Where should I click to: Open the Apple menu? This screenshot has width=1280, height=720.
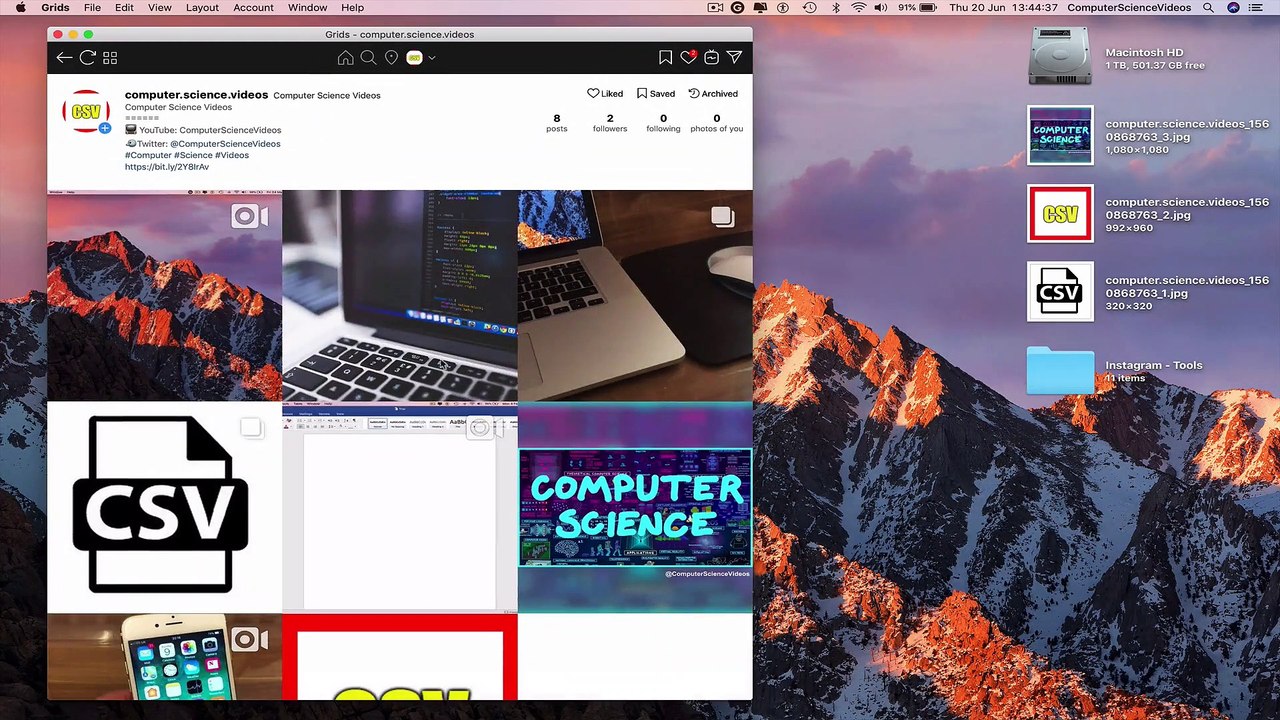click(20, 8)
